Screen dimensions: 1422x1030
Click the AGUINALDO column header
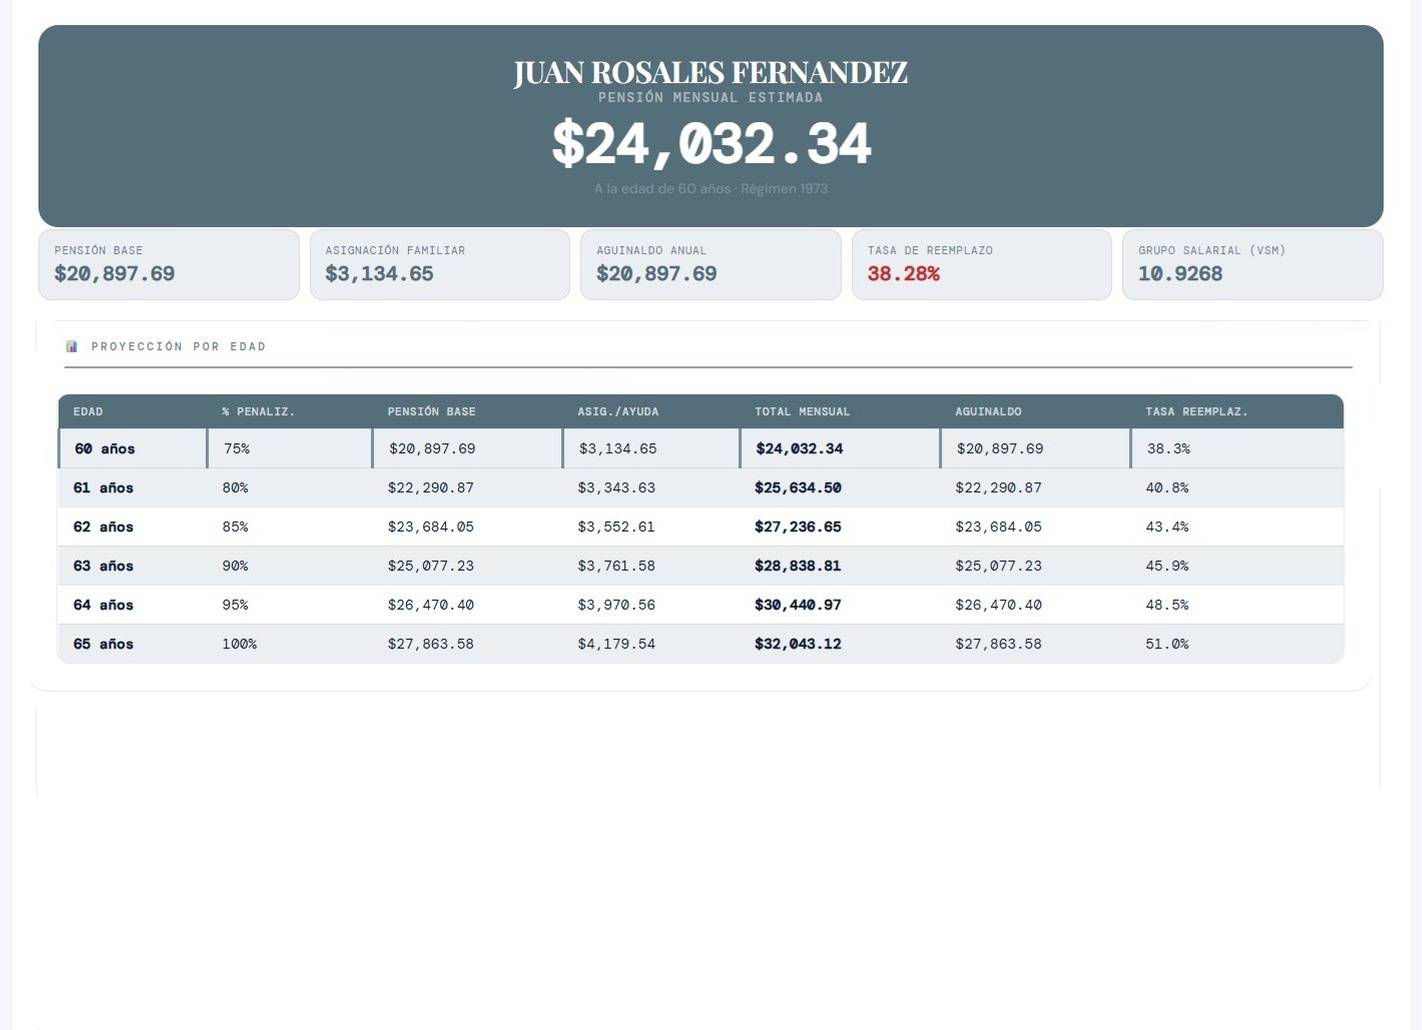coord(988,412)
